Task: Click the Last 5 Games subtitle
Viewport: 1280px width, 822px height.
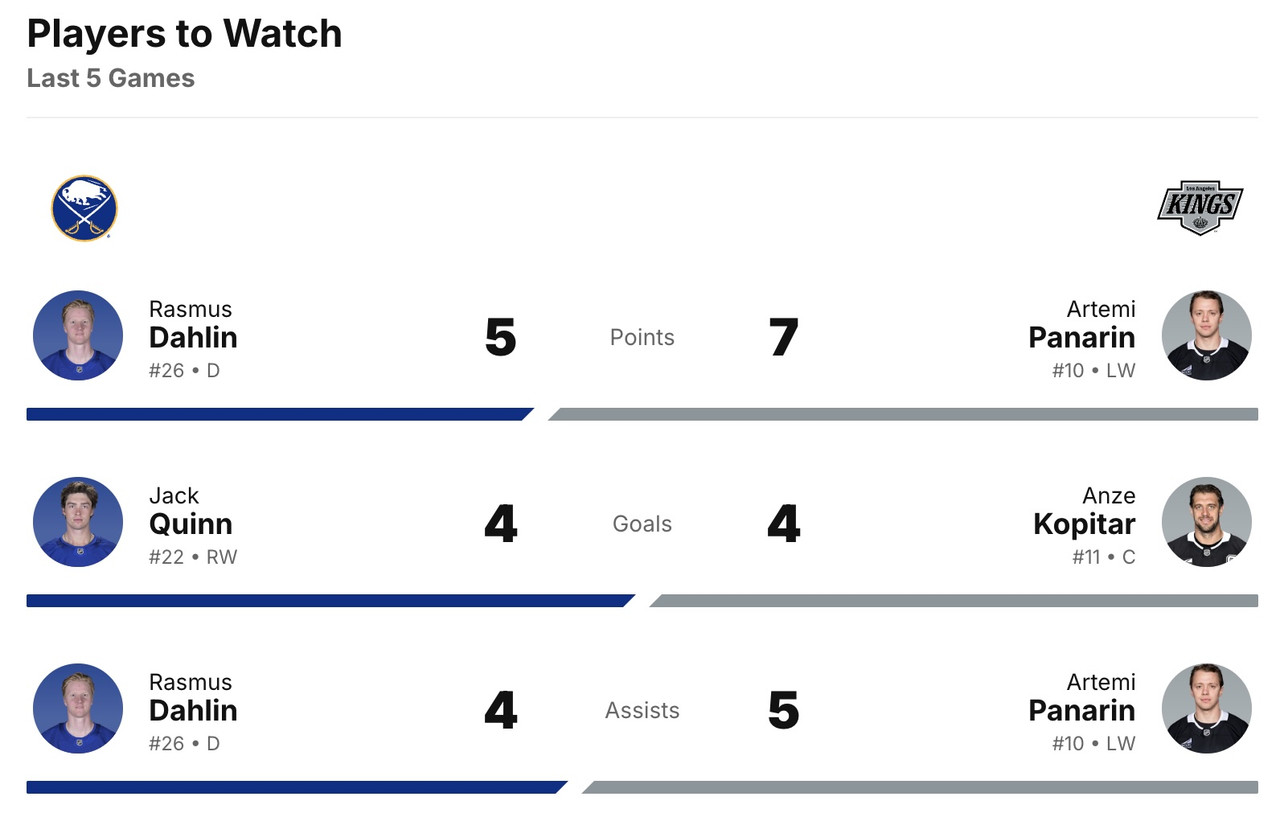Action: pos(111,78)
